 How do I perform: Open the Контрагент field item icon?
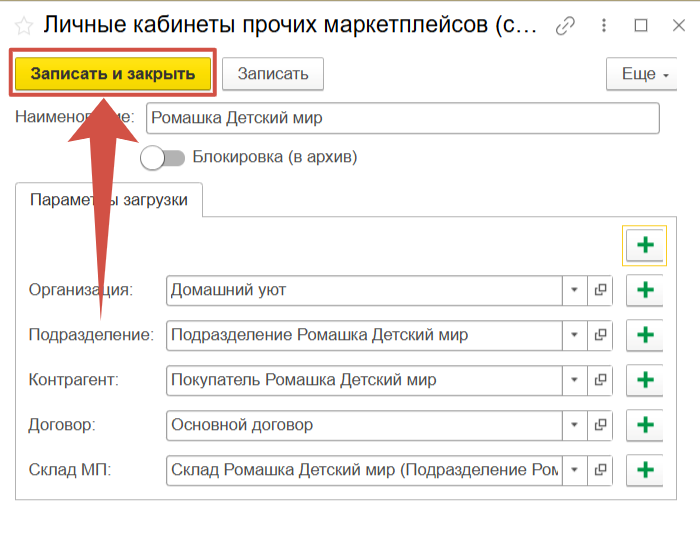tap(601, 380)
